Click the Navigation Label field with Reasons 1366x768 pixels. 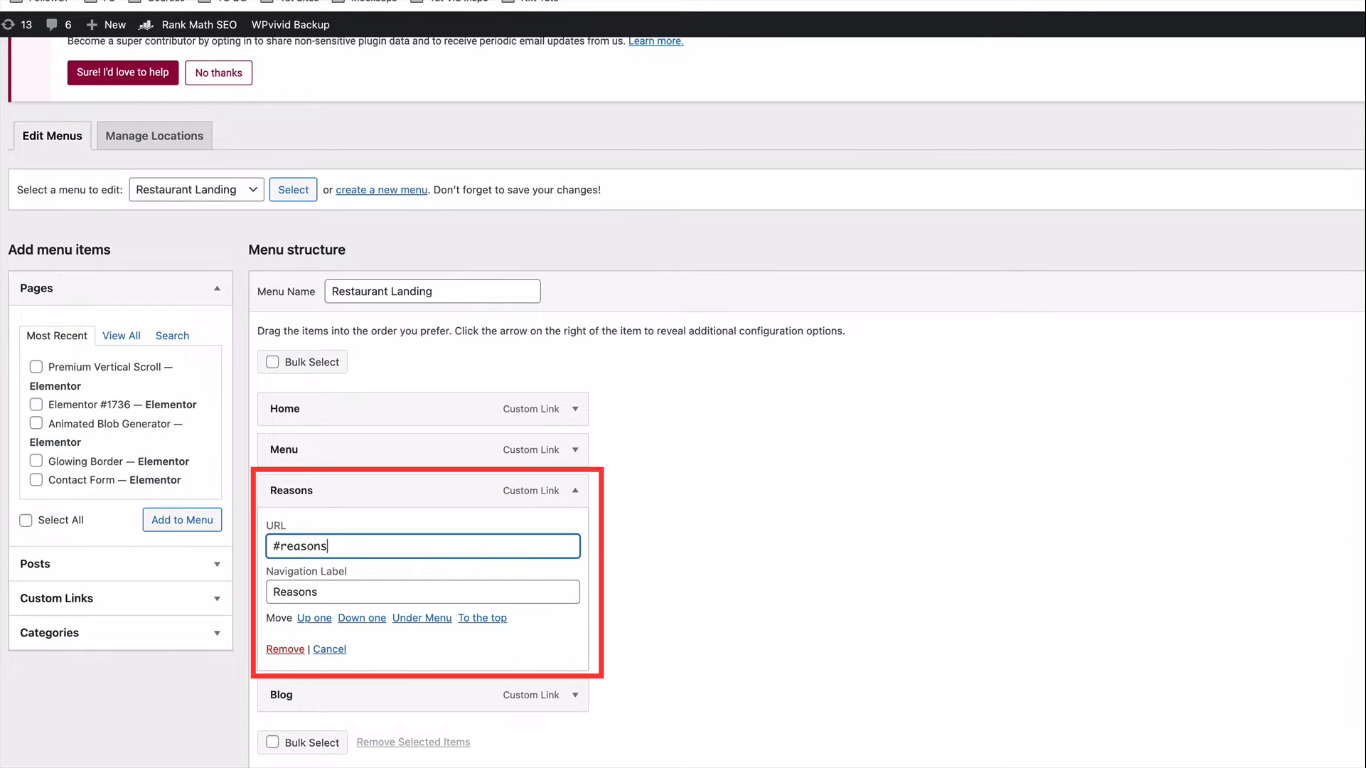pos(423,592)
